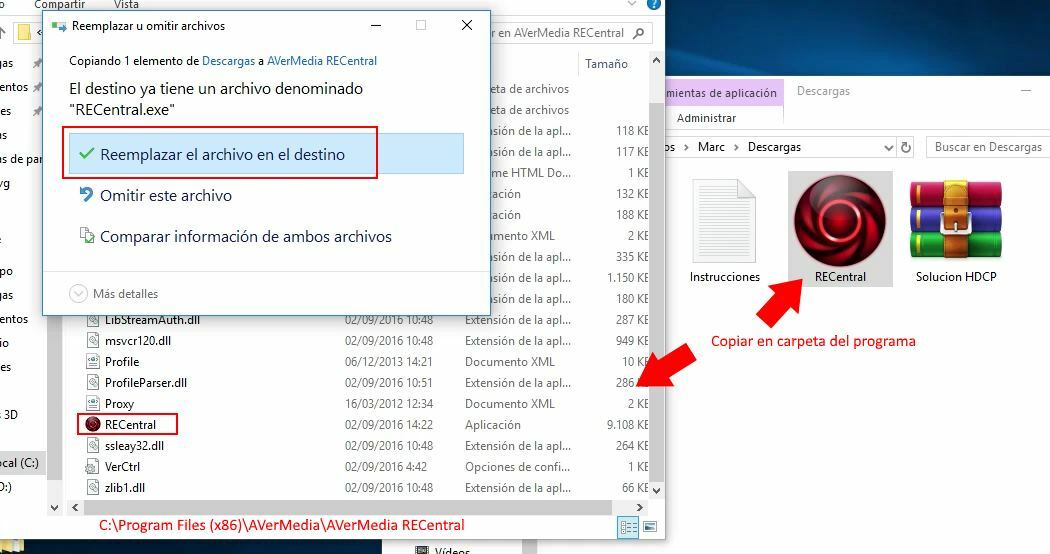This screenshot has width=1050, height=554.
Task: Select the VerCtrl configuration file
Action: (122, 467)
